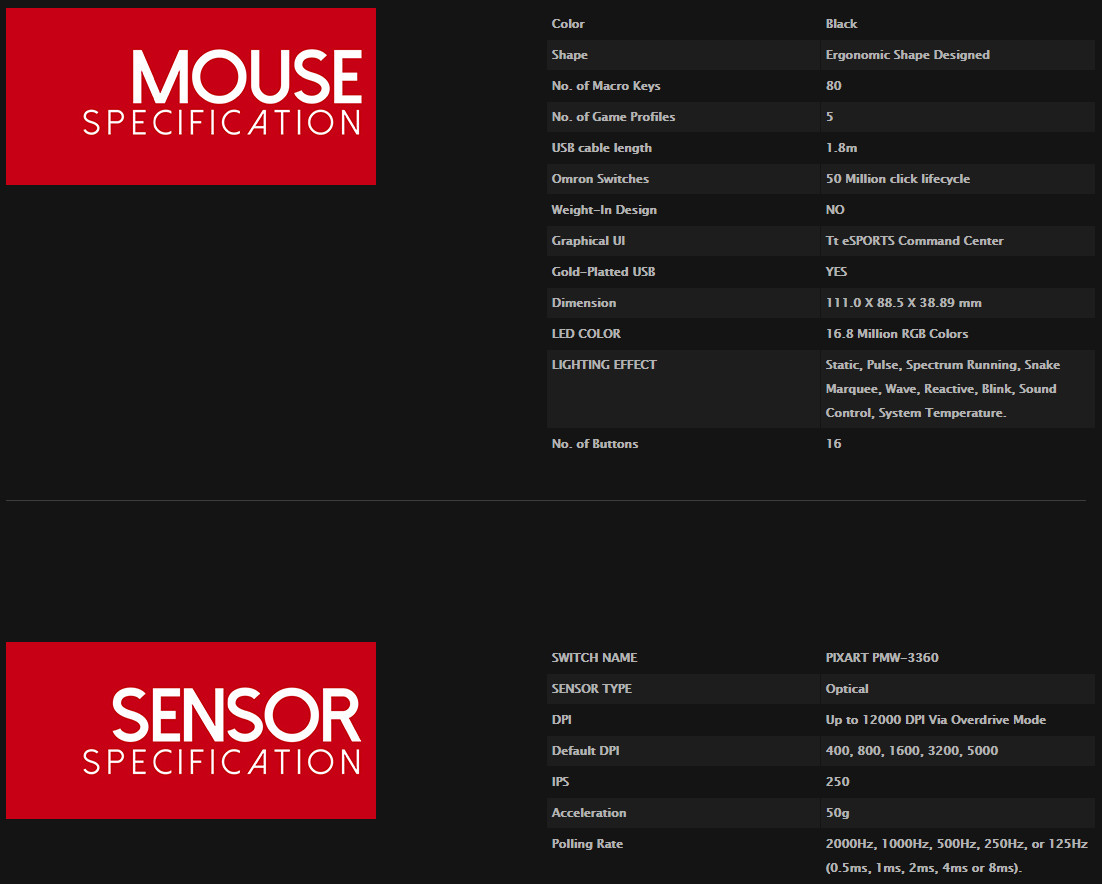Click the SENSOR SPECIFICATION red banner
Viewport: 1102px width, 884px height.
(190, 730)
